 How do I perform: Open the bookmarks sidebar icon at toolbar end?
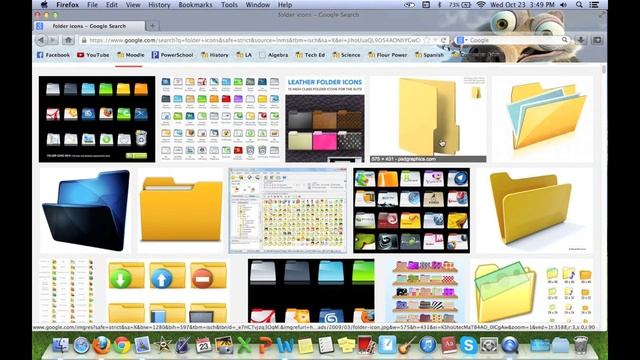pyautogui.click(x=597, y=40)
